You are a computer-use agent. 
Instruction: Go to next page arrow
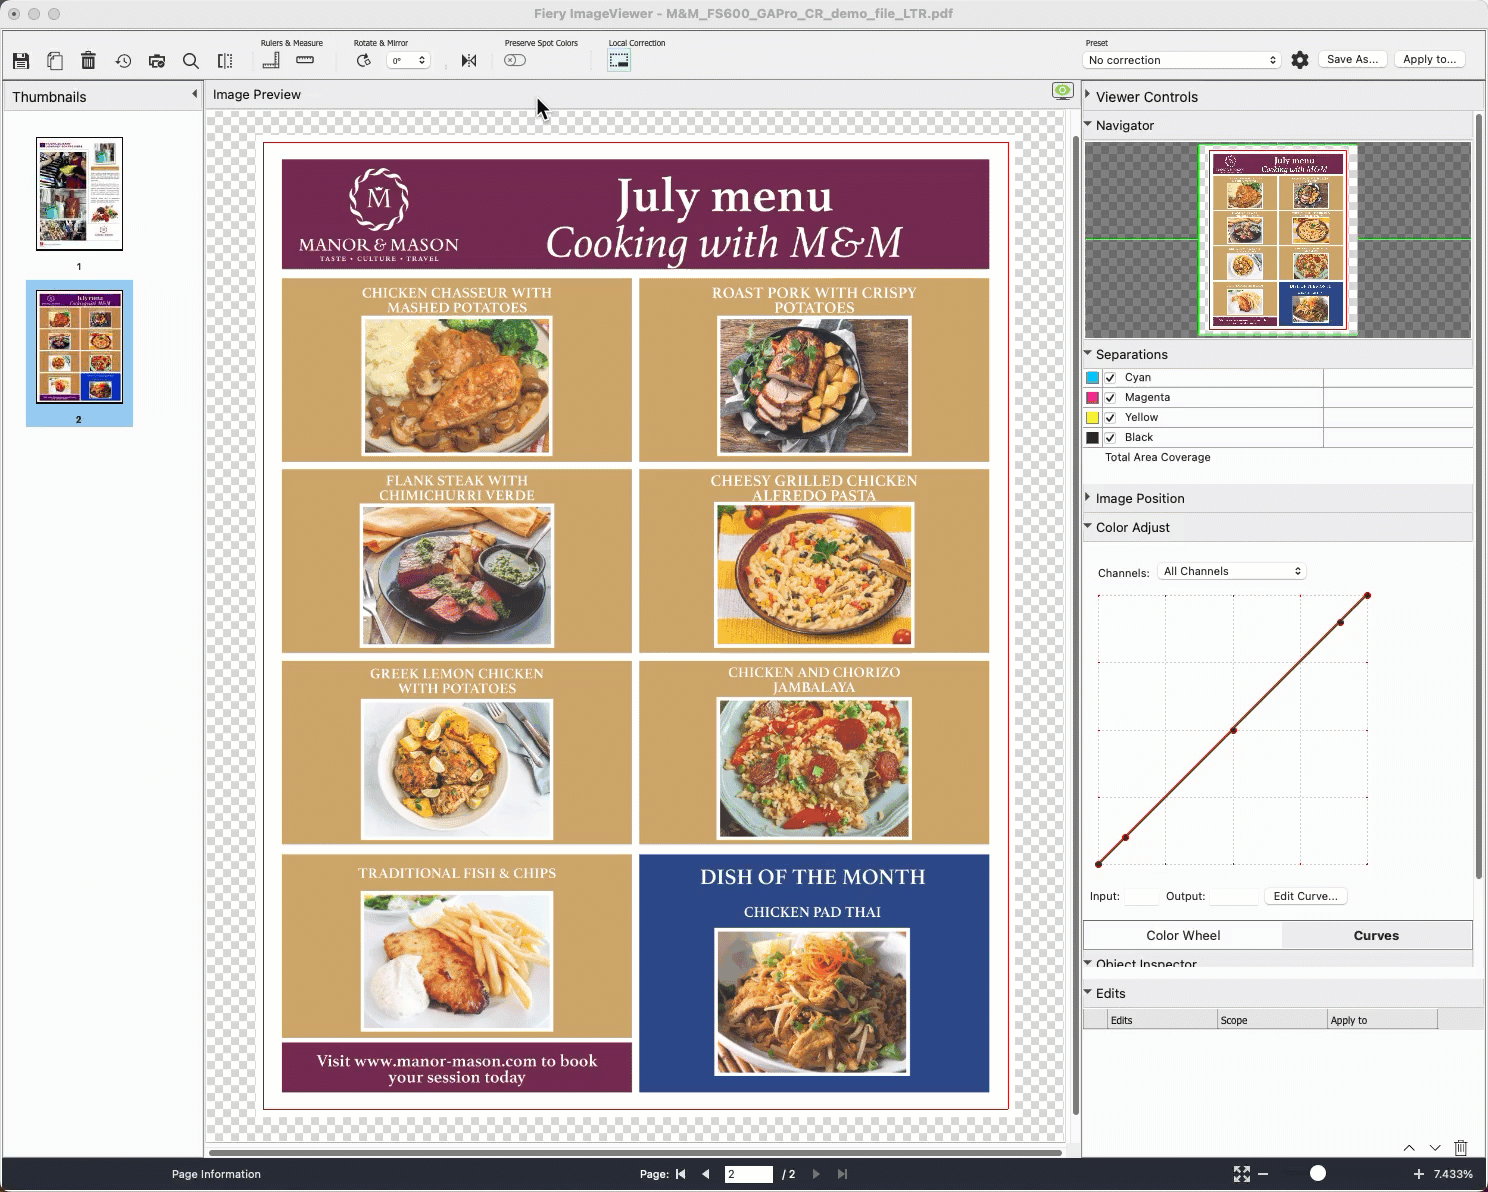[816, 1174]
